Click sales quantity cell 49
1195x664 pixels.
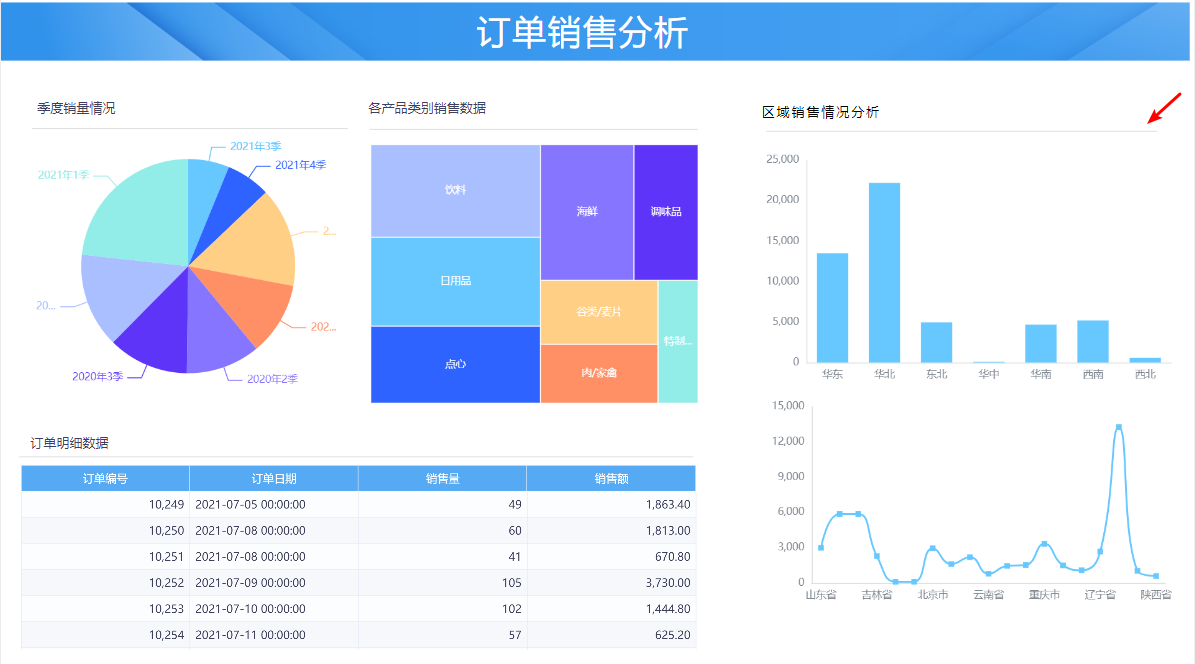(442, 505)
